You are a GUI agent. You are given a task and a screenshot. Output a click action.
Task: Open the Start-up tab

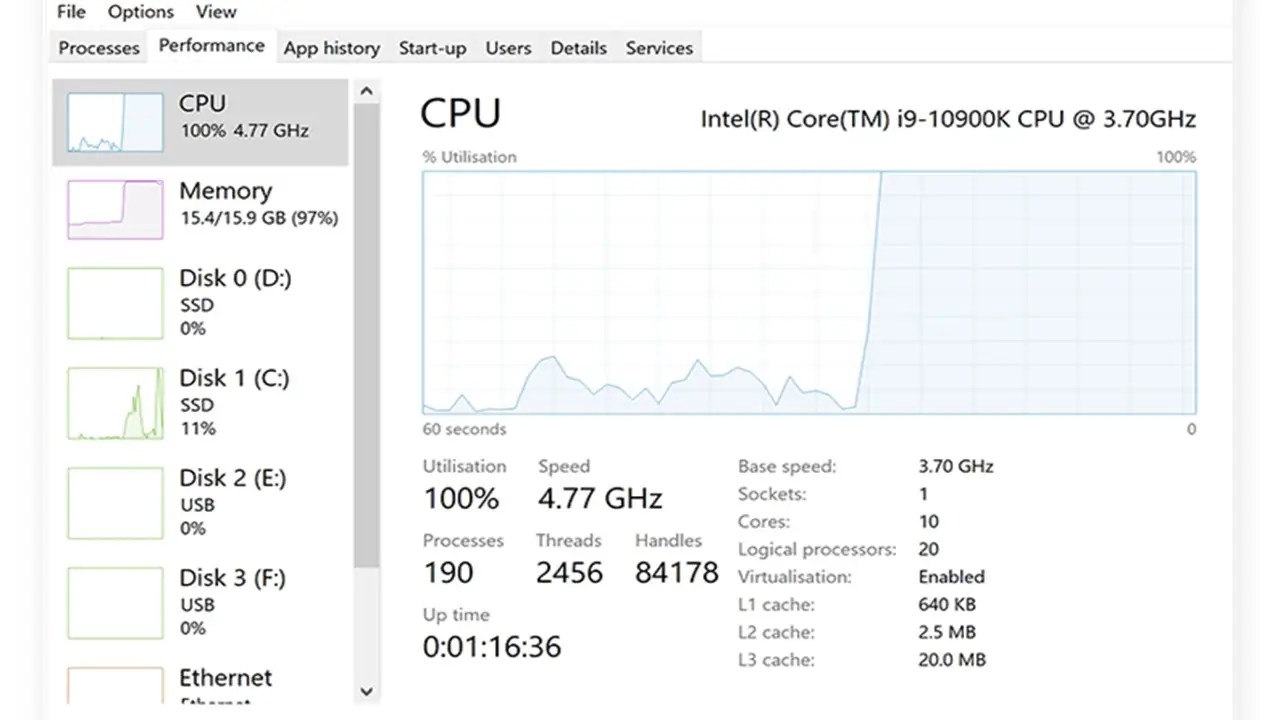click(x=432, y=47)
